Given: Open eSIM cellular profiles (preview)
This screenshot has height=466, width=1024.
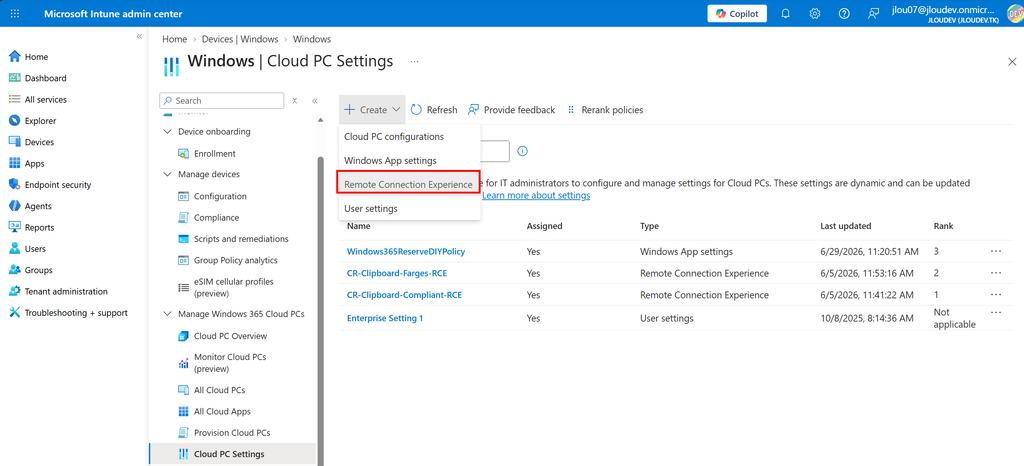Looking at the screenshot, I should pos(234,287).
